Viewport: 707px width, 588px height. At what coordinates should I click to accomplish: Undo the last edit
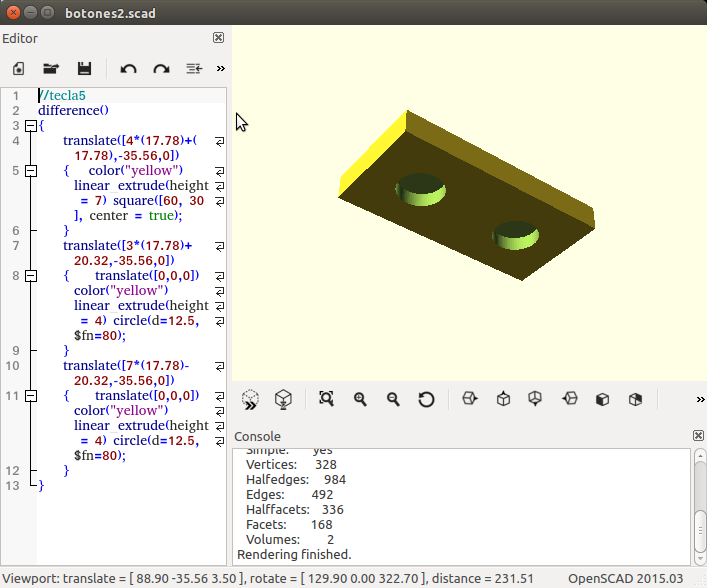point(129,69)
